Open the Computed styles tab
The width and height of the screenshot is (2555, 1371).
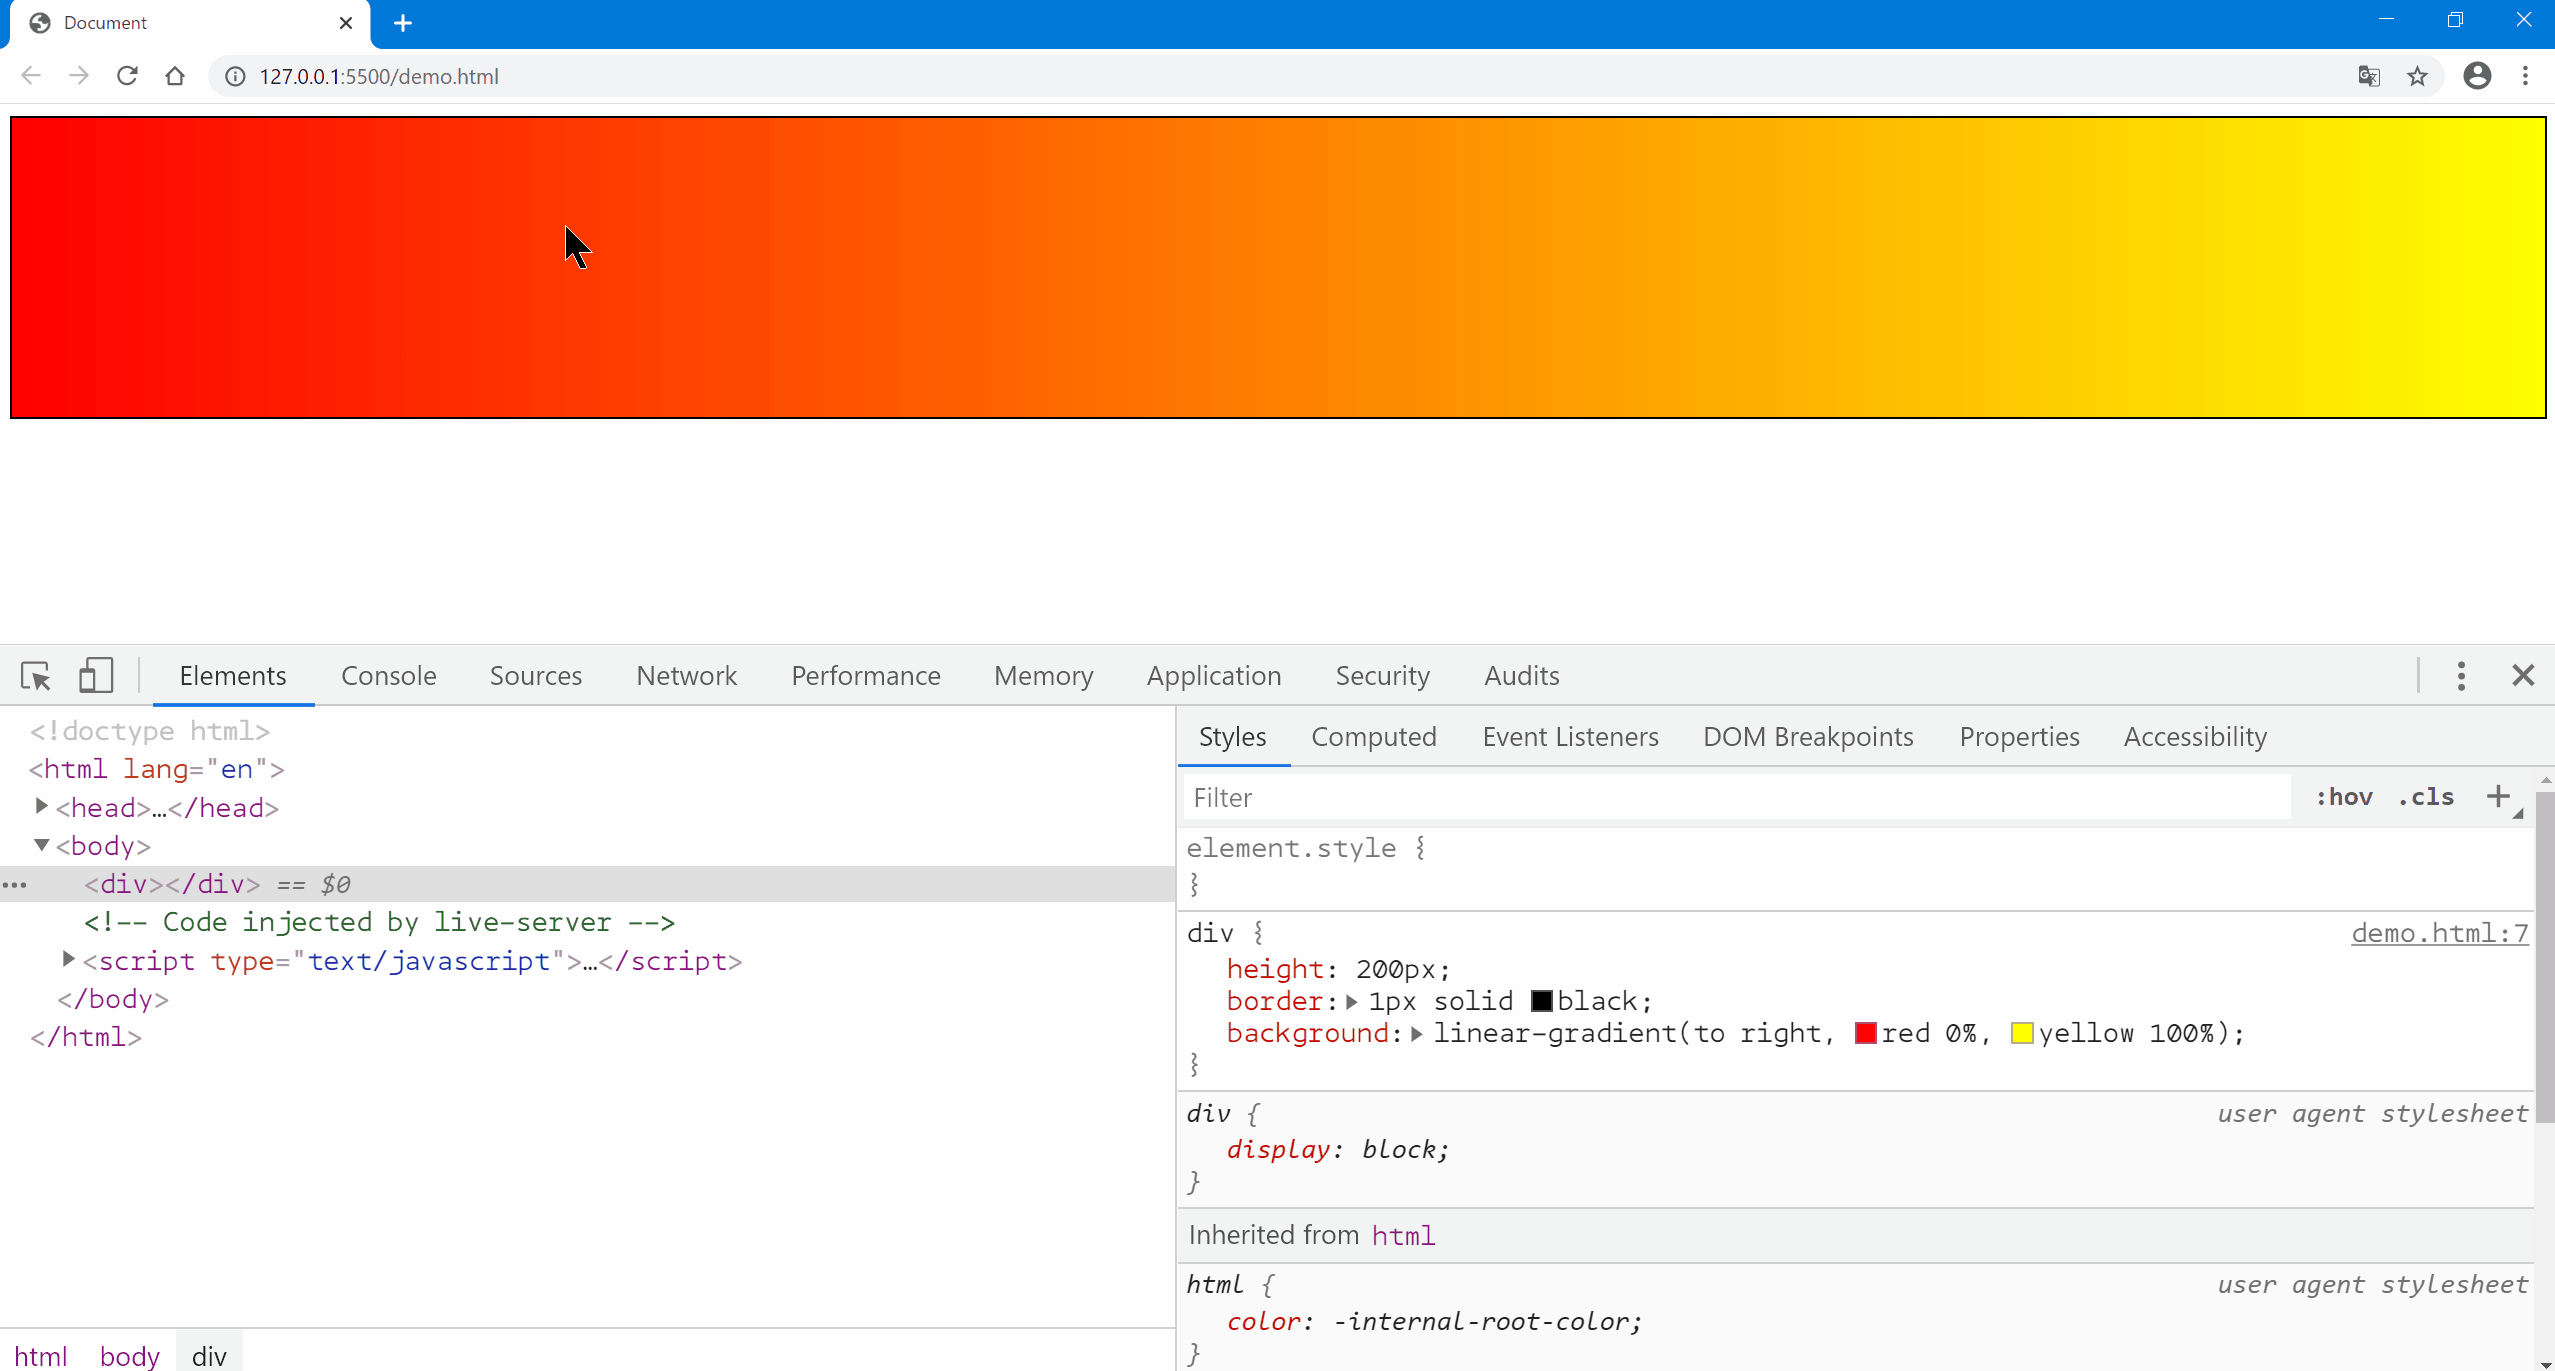[1373, 737]
